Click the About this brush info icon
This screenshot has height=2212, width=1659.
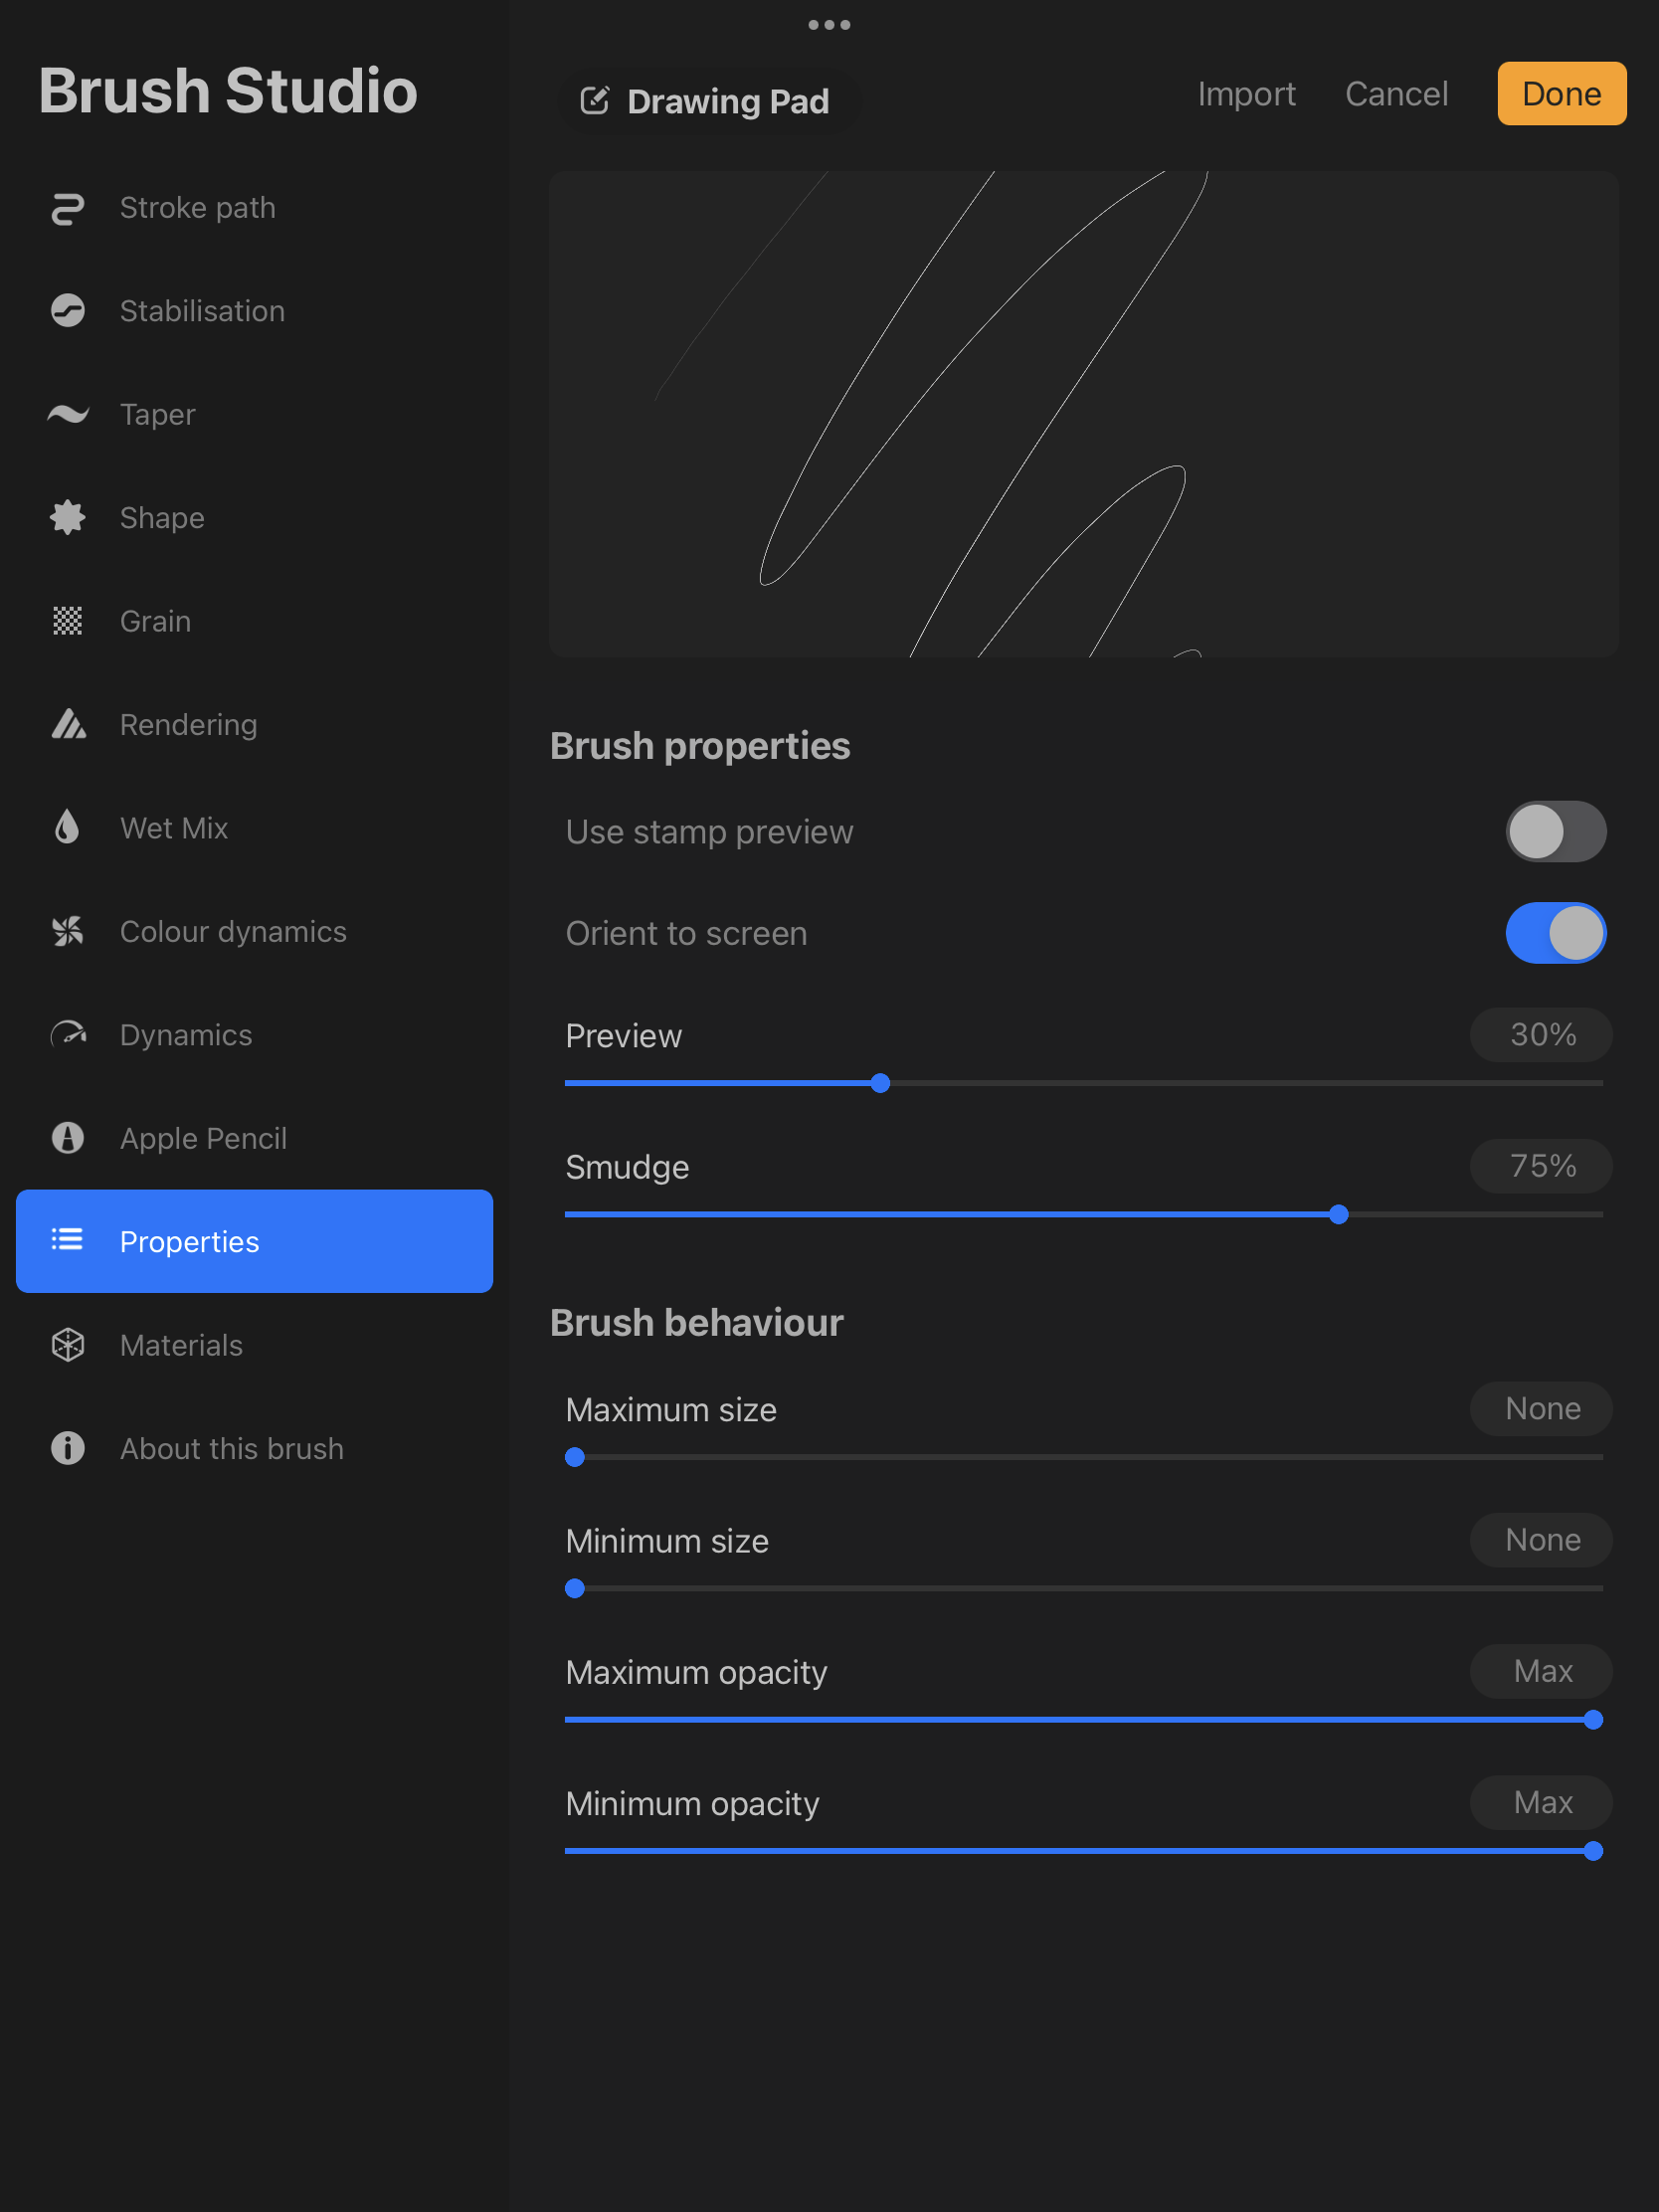(68, 1449)
